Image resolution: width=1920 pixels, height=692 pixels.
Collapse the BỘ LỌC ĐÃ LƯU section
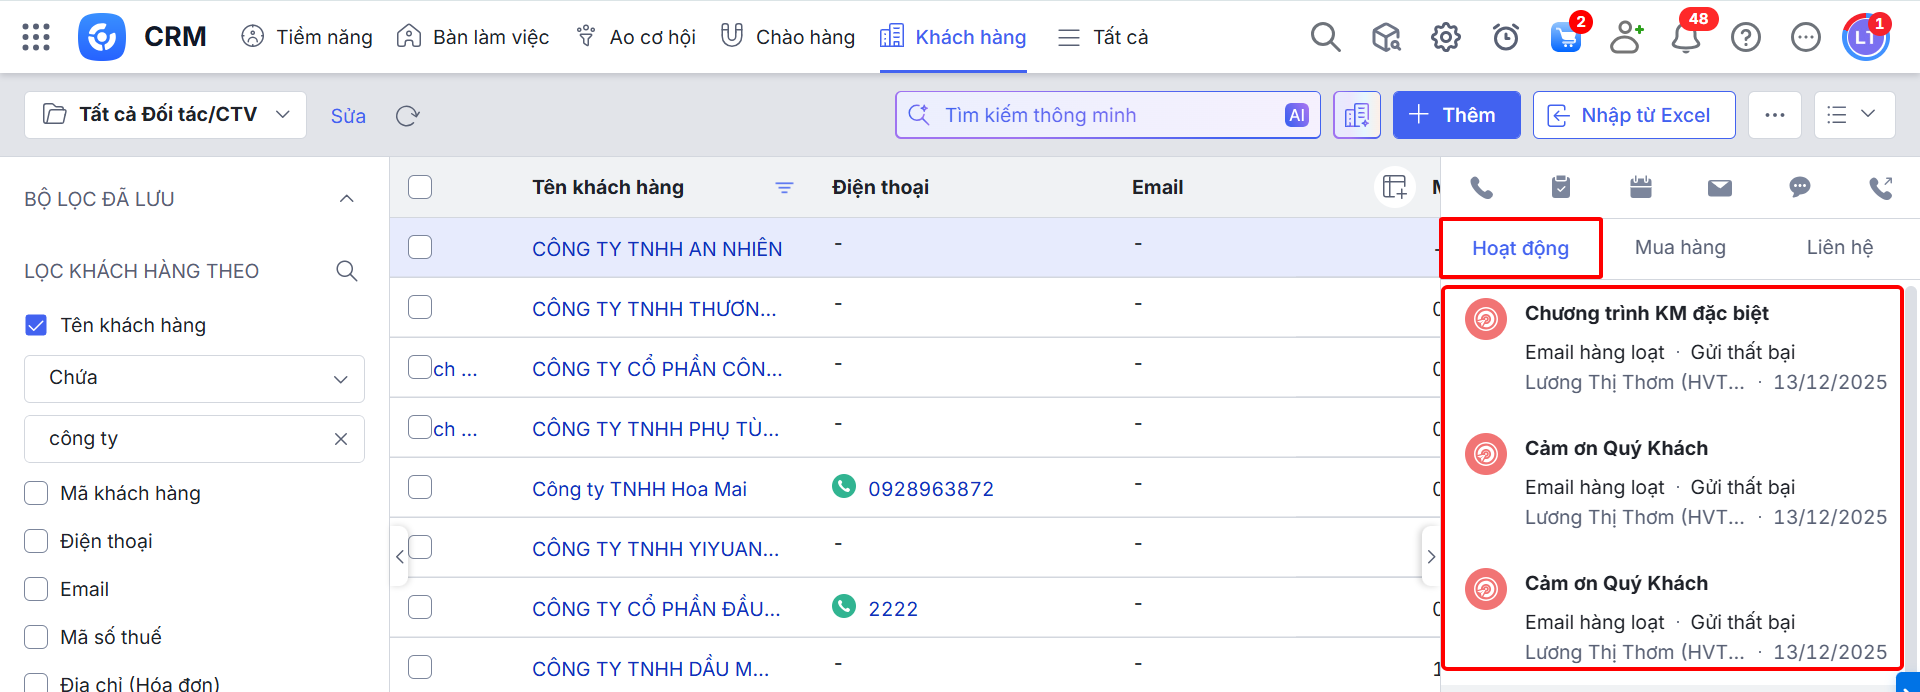pyautogui.click(x=346, y=199)
